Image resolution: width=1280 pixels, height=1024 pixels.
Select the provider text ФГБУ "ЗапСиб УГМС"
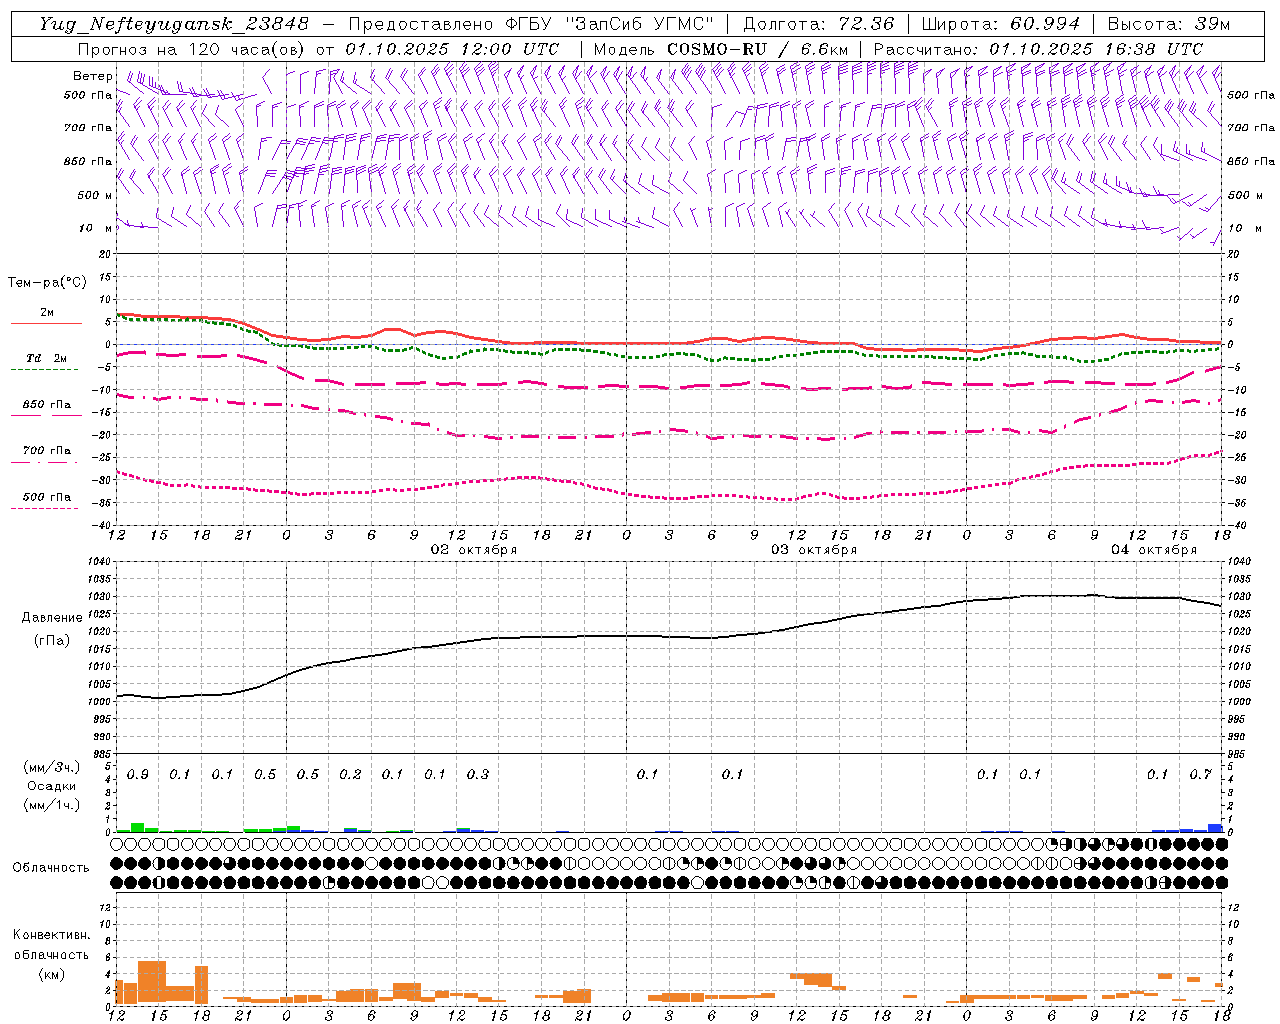pyautogui.click(x=611, y=24)
